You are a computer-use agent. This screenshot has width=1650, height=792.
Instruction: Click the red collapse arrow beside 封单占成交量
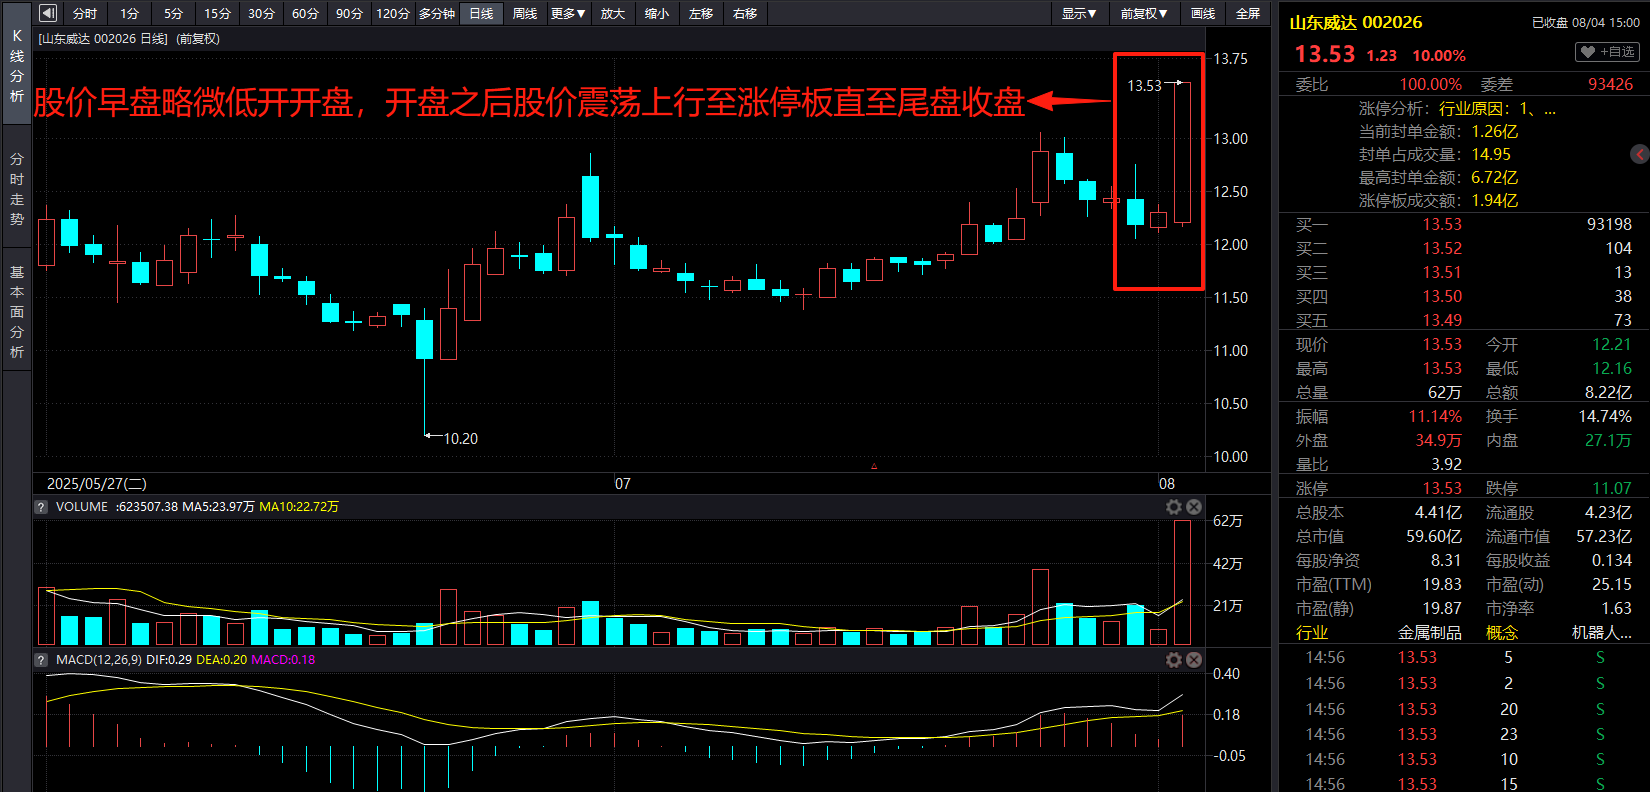pos(1640,154)
